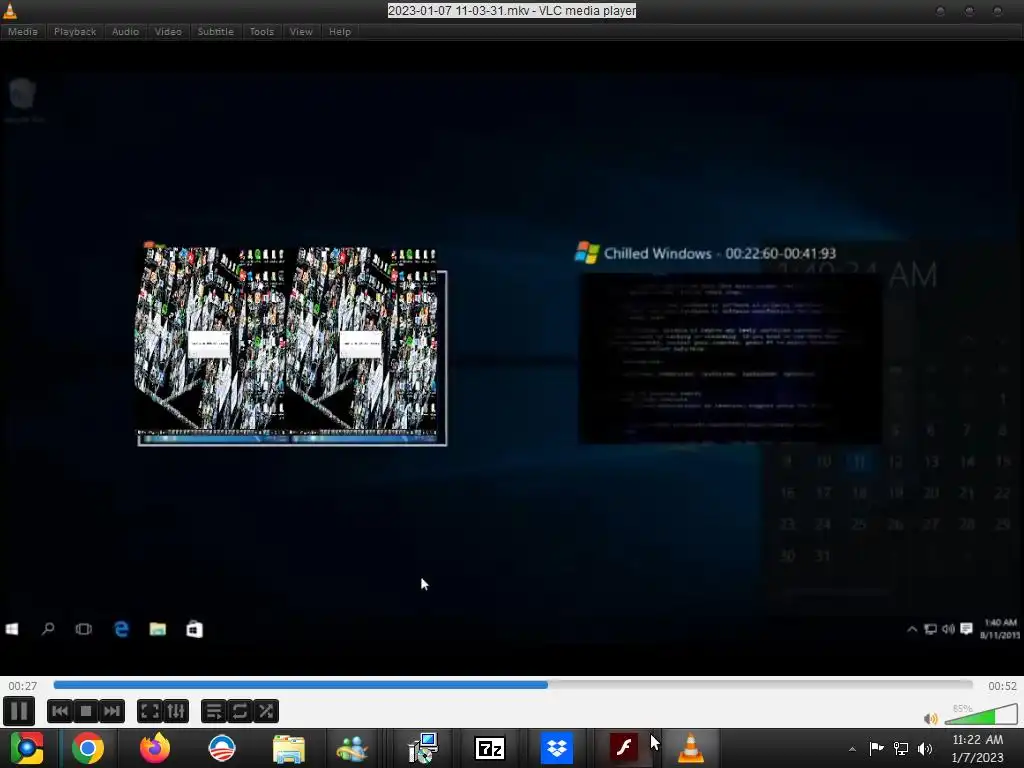
Task: Stop playback with the stop button
Action: (x=86, y=711)
